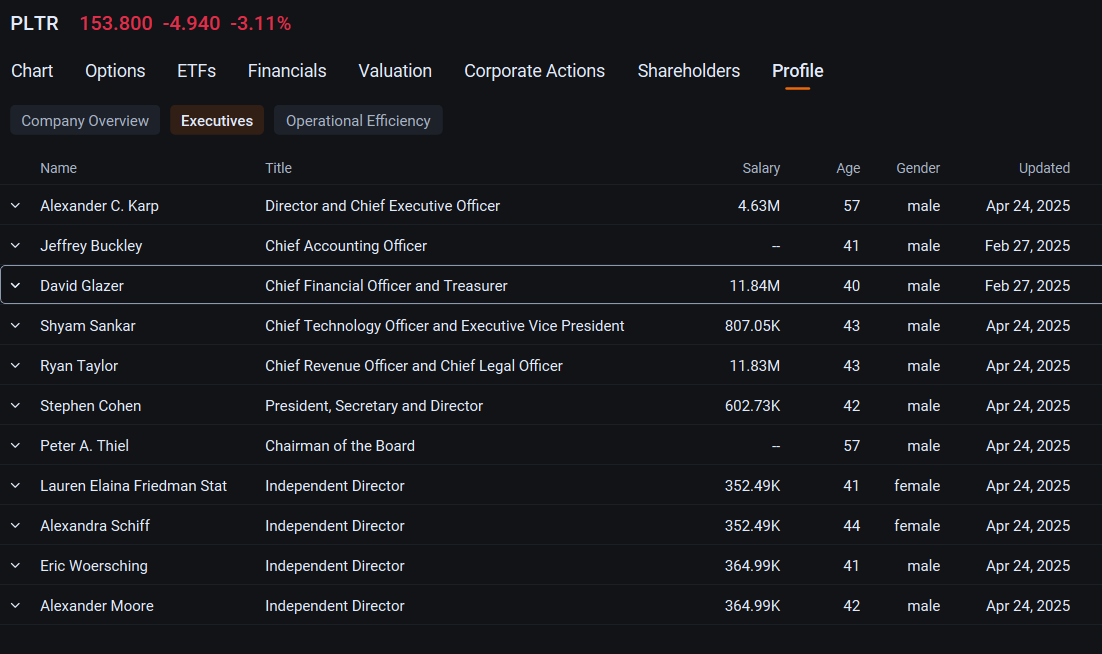1102x654 pixels.
Task: Open the Financials tab
Action: click(x=287, y=71)
